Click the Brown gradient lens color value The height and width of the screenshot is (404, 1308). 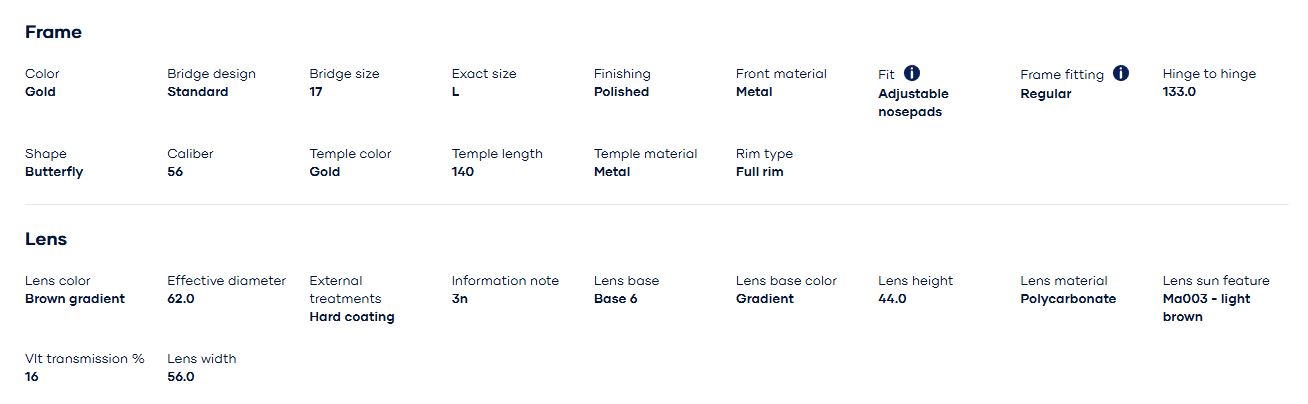click(75, 299)
